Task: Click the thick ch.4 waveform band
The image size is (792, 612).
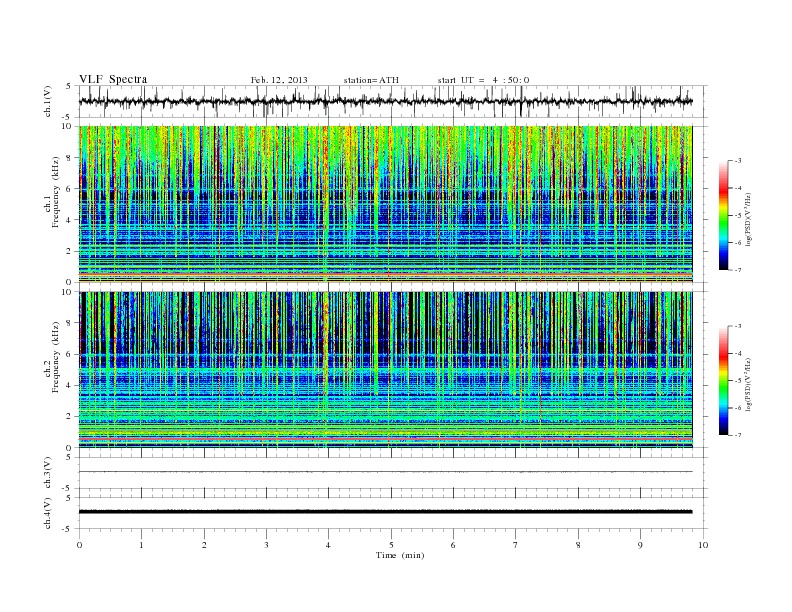Action: [385, 512]
